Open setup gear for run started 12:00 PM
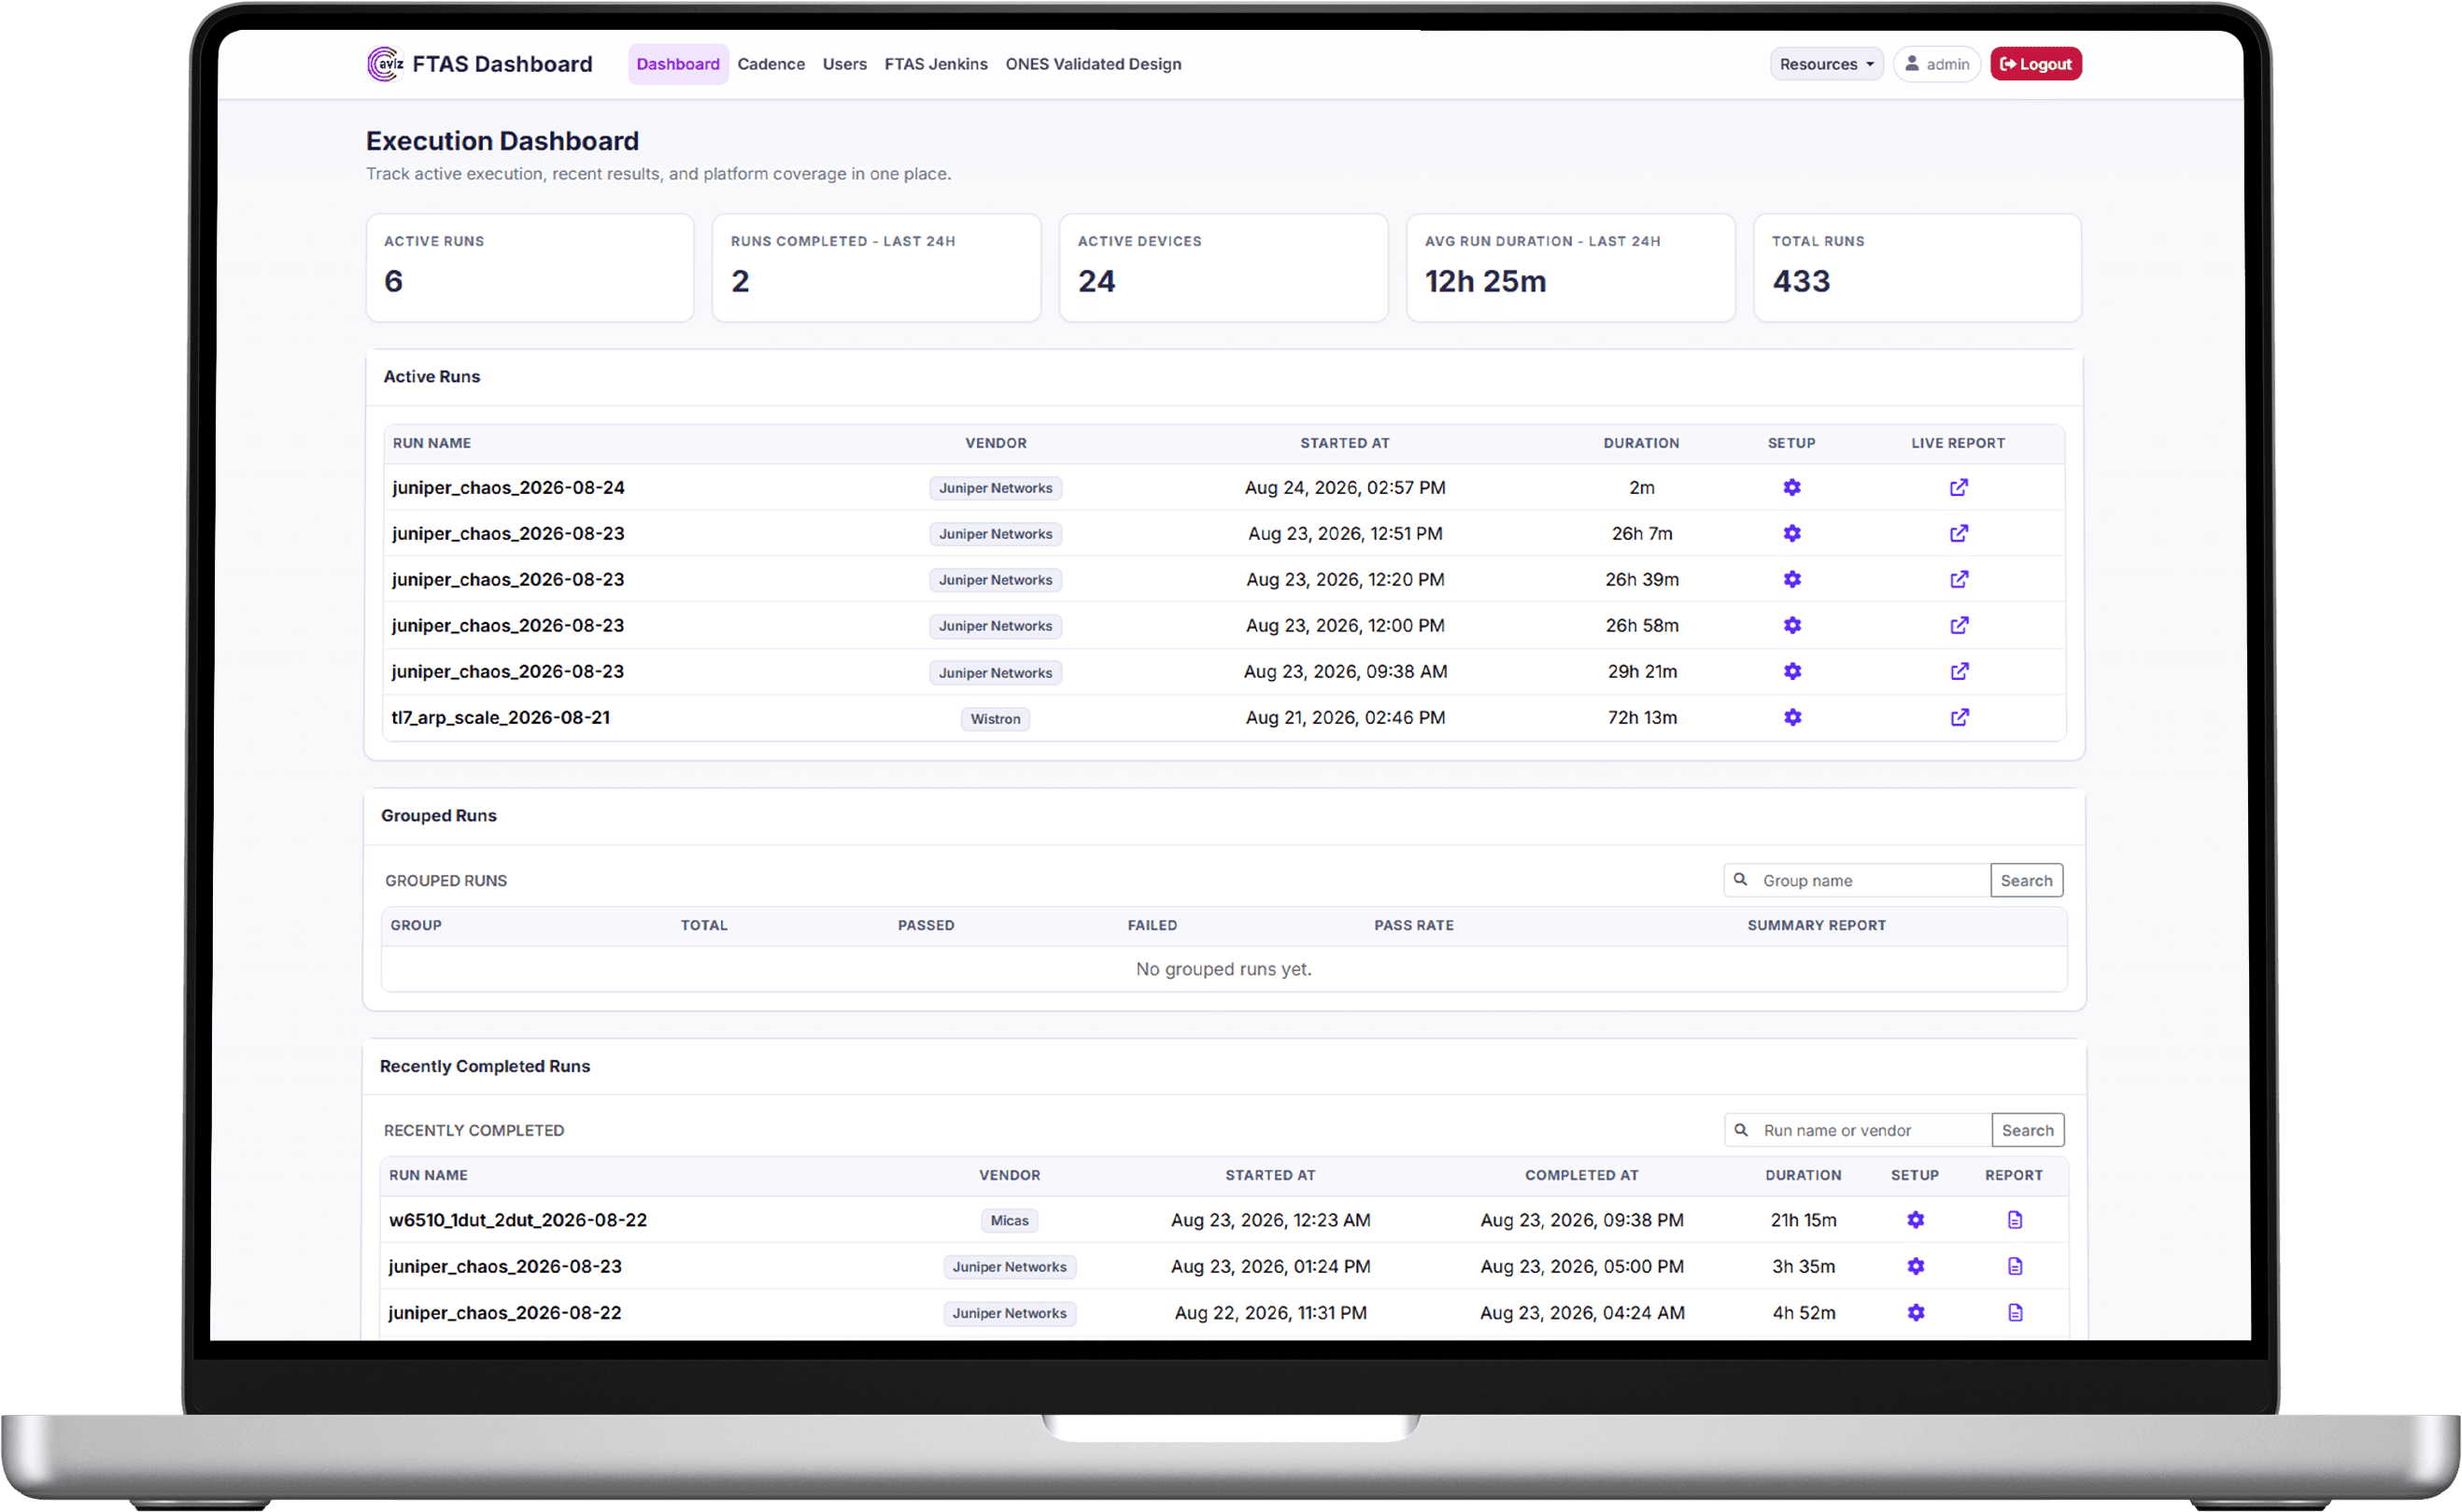The image size is (2462, 1512). (x=1792, y=625)
